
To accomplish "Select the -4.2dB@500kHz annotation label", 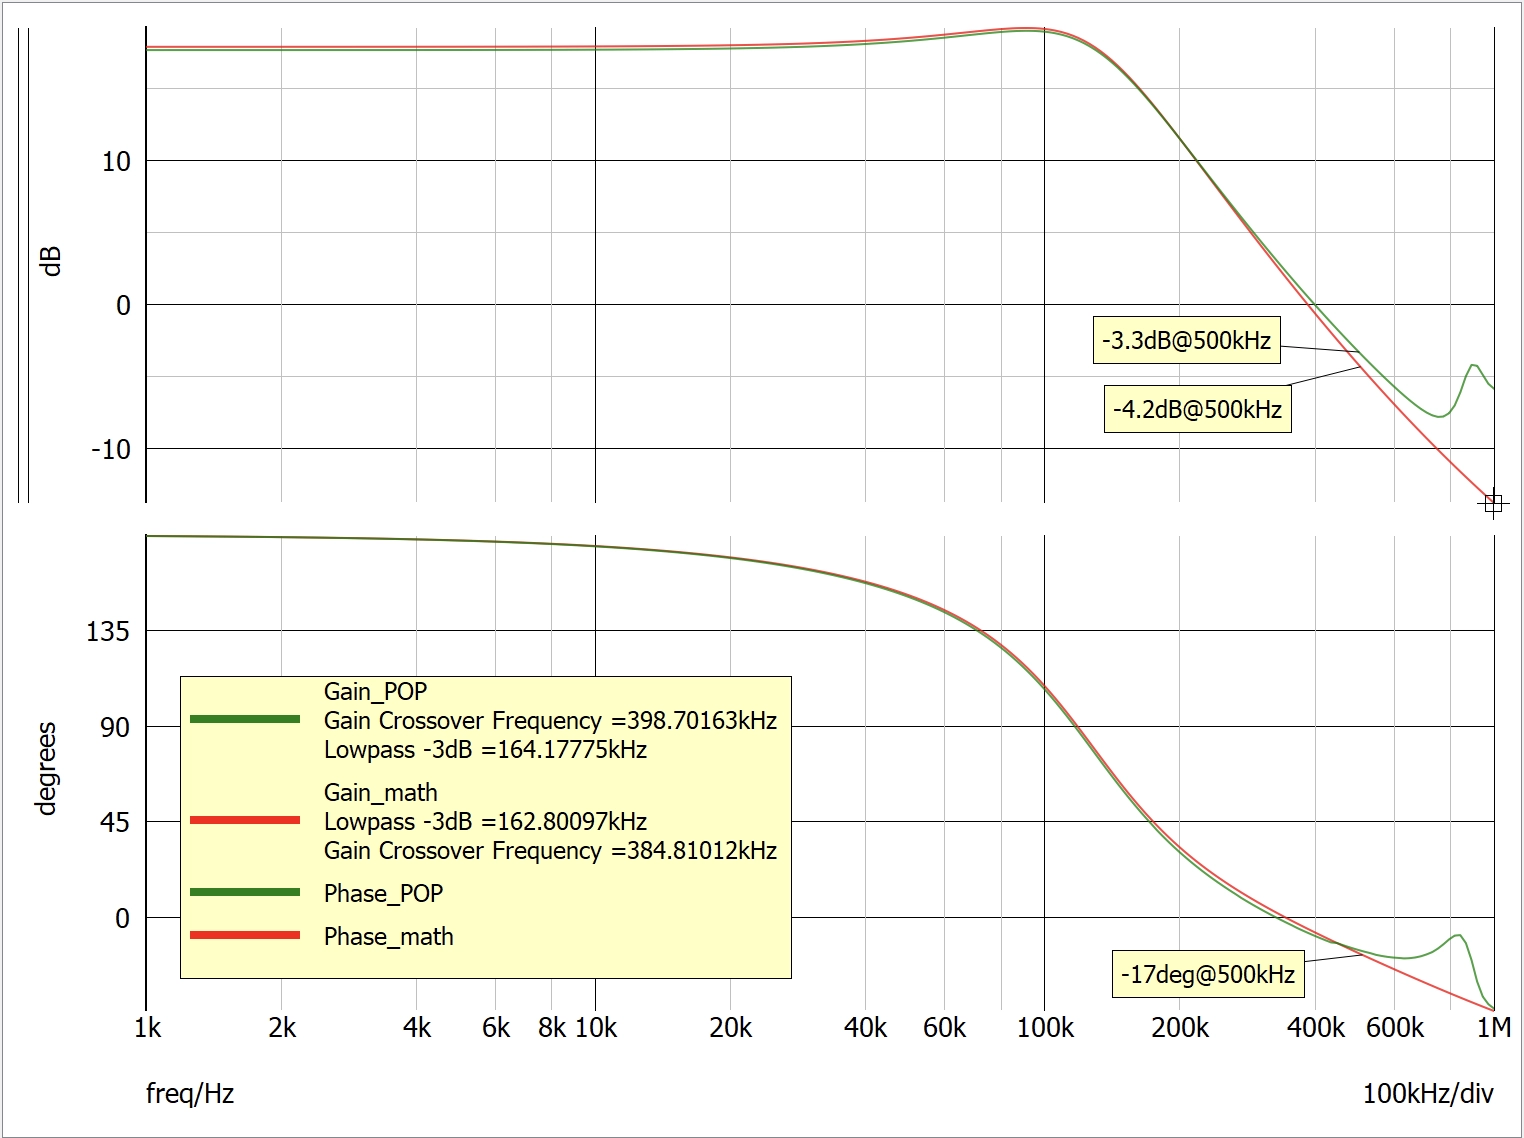I will (1197, 409).
